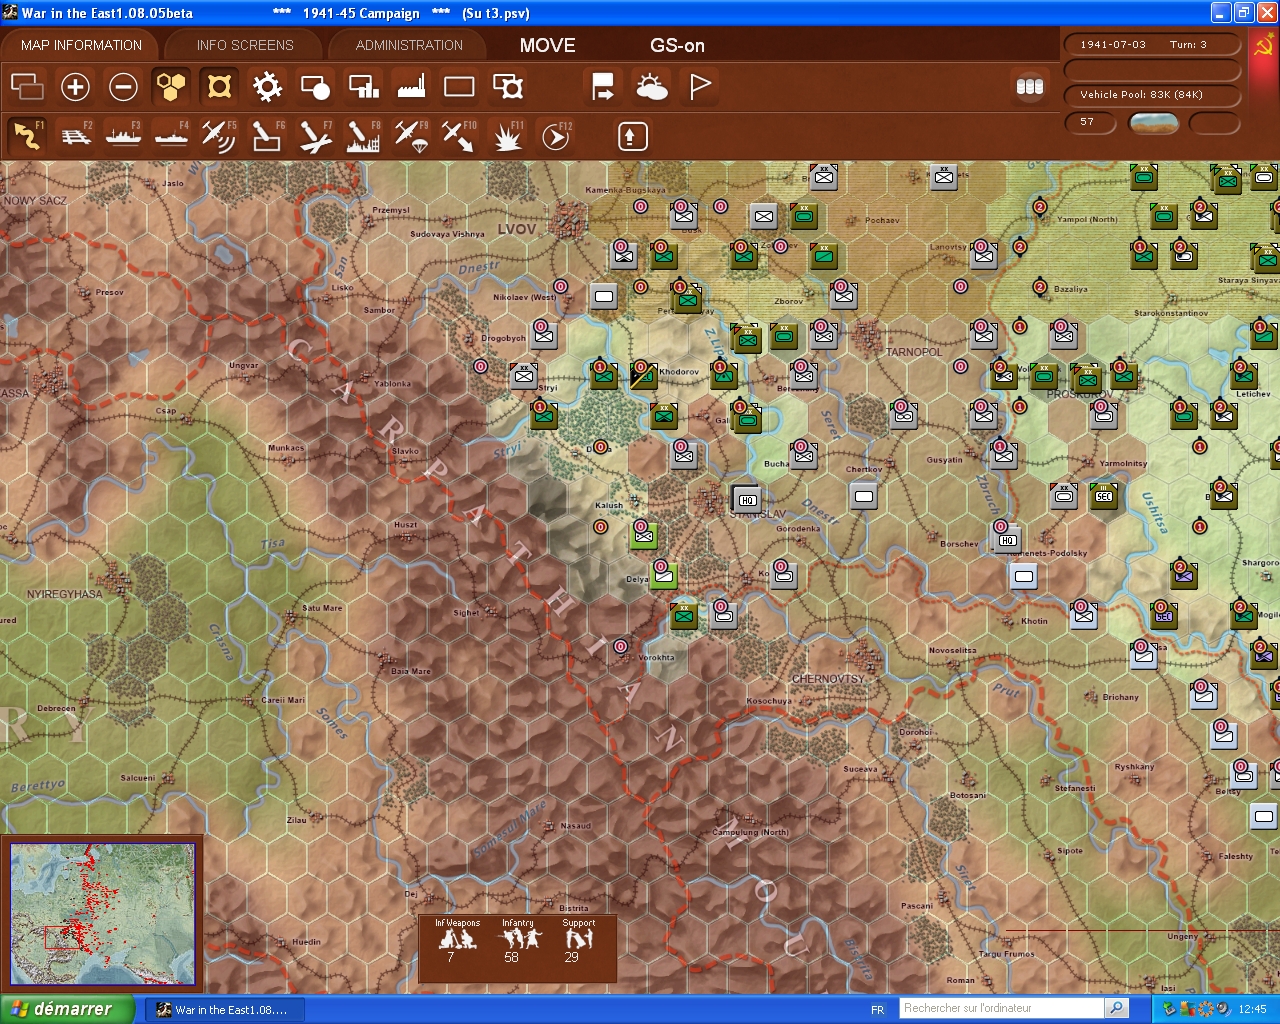Select Air Transfer mode (F10)
Viewport: 1280px width, 1024px height.
click(x=459, y=135)
